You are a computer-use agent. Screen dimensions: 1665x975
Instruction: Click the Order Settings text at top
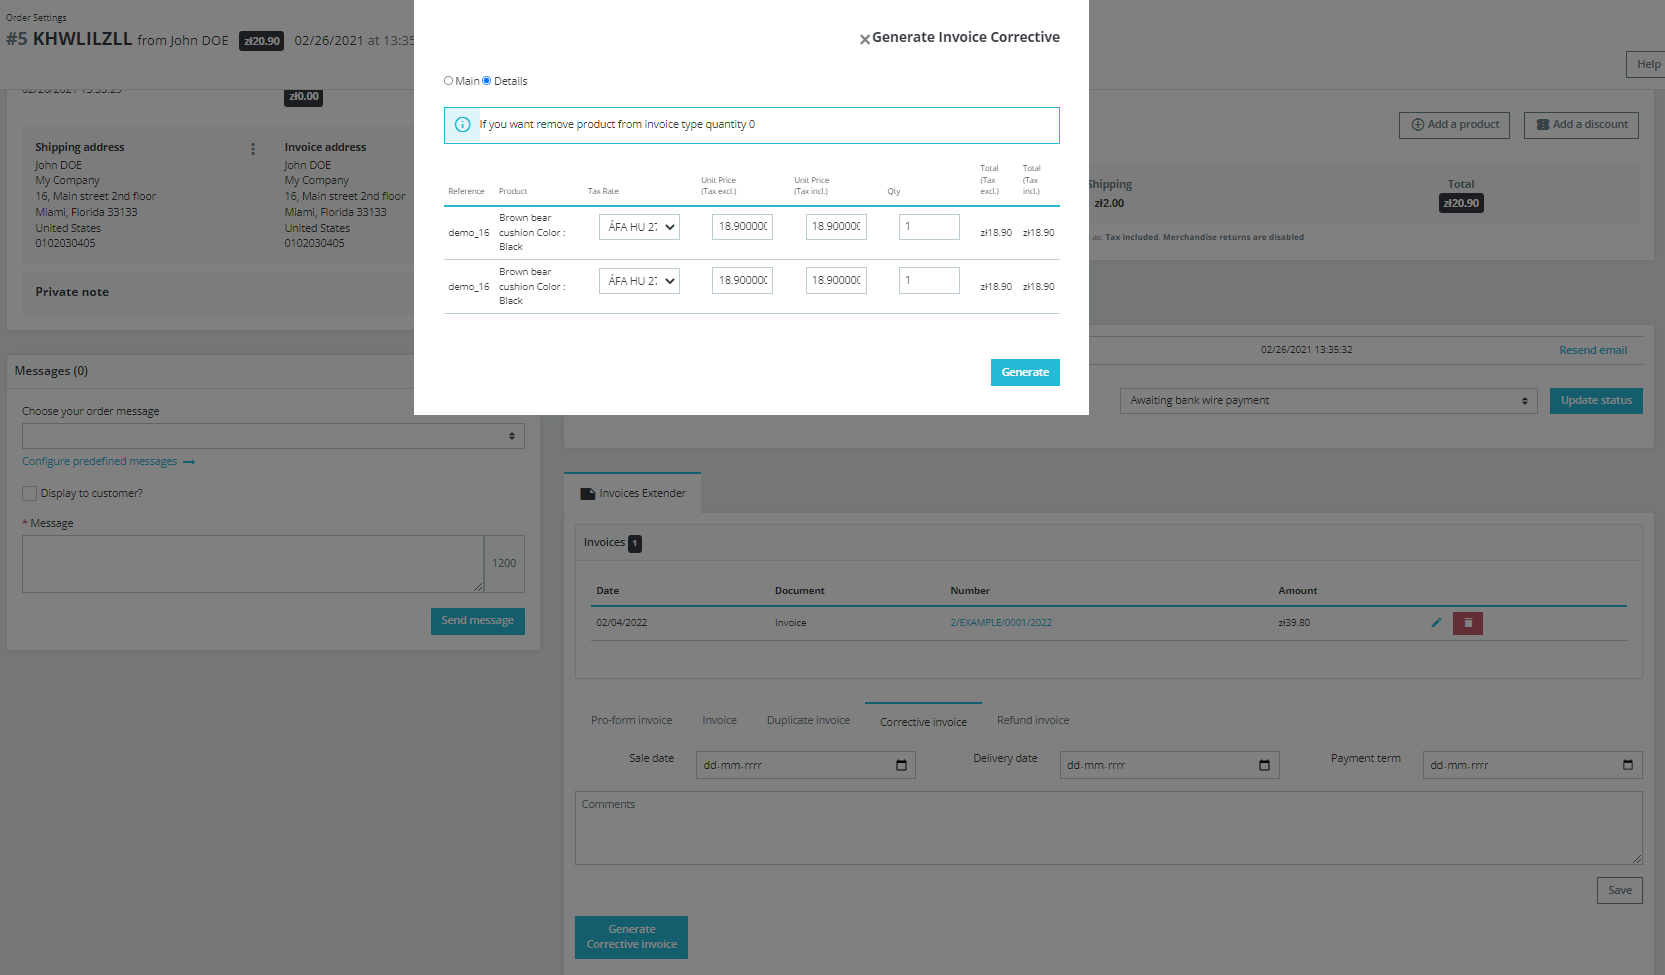pyautogui.click(x=36, y=18)
